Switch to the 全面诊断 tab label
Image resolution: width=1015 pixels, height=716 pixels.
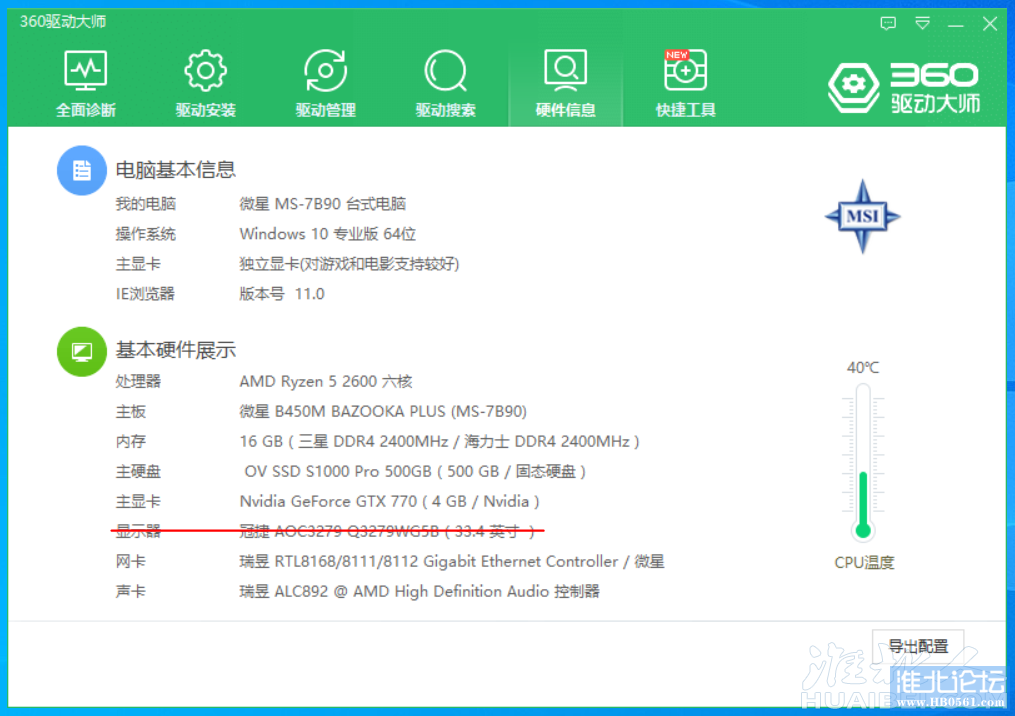(85, 110)
